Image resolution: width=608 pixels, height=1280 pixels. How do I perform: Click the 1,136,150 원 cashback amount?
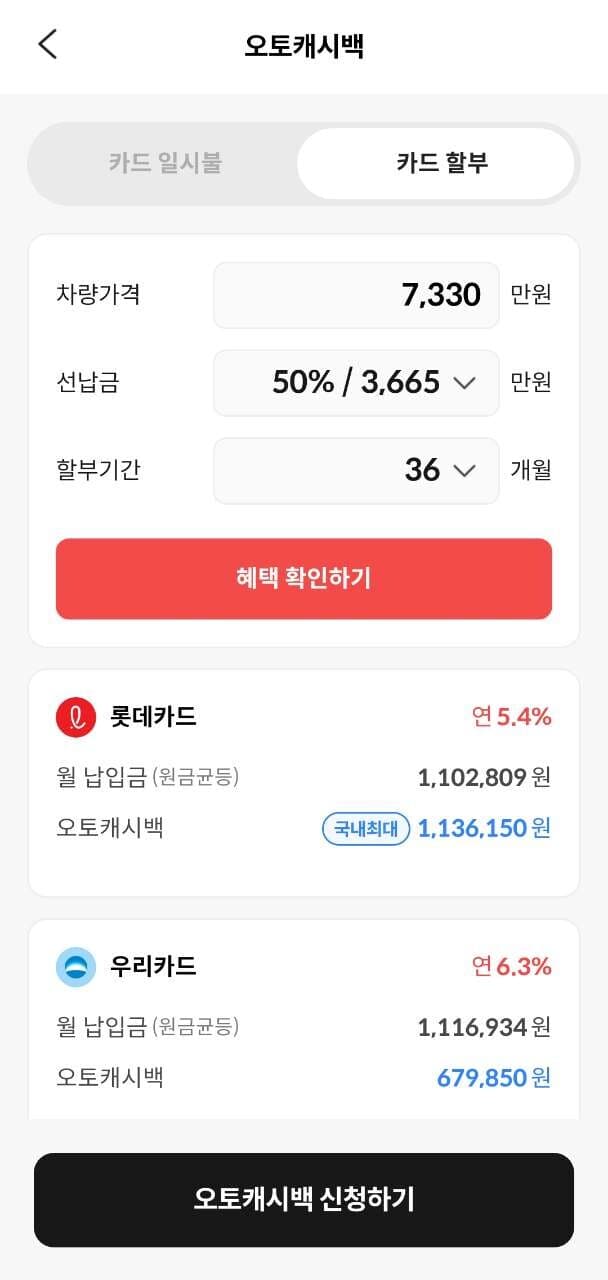478,828
